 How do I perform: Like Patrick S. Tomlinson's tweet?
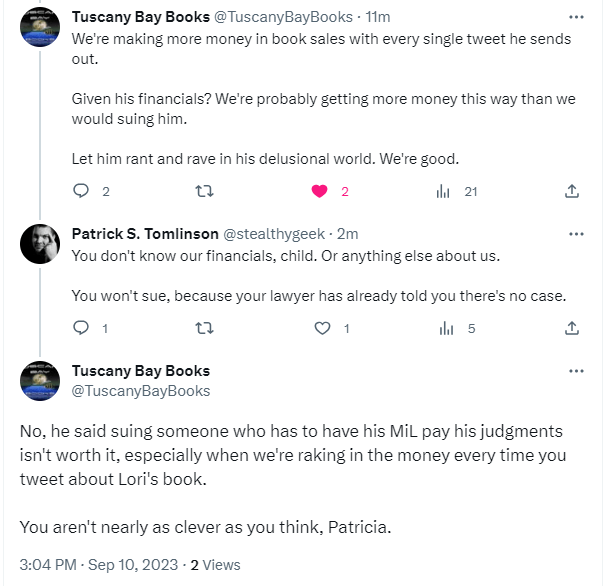pos(322,327)
